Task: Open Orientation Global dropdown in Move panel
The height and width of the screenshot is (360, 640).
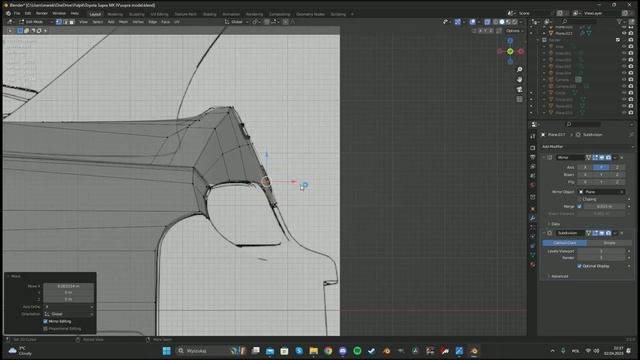Action: (x=69, y=314)
